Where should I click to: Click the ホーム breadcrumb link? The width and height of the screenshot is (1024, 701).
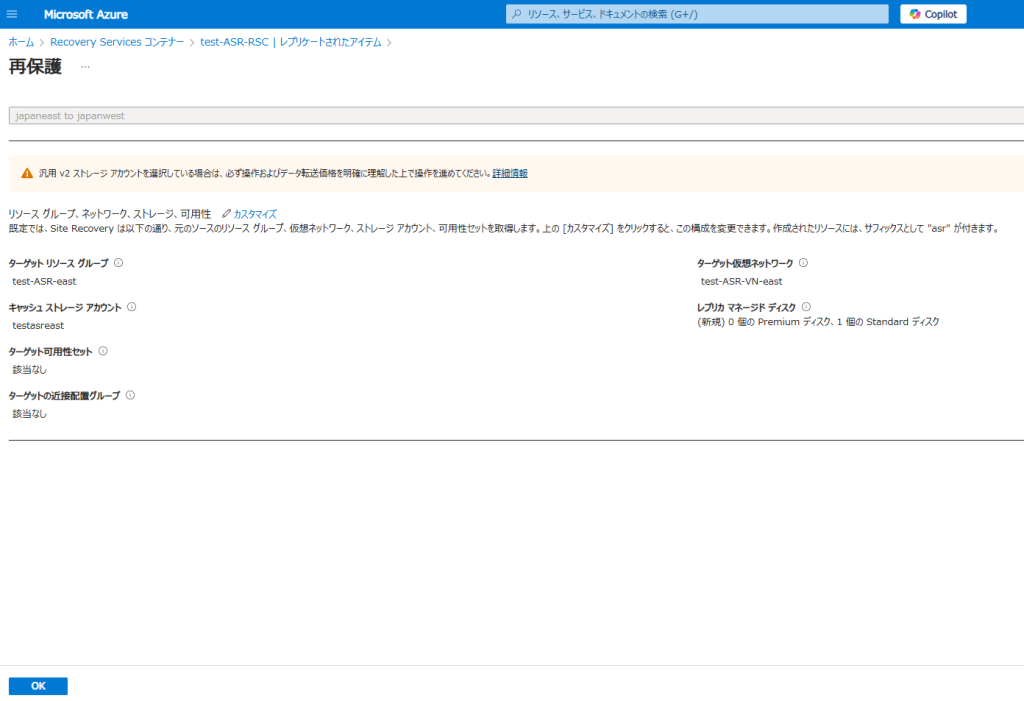[21, 42]
